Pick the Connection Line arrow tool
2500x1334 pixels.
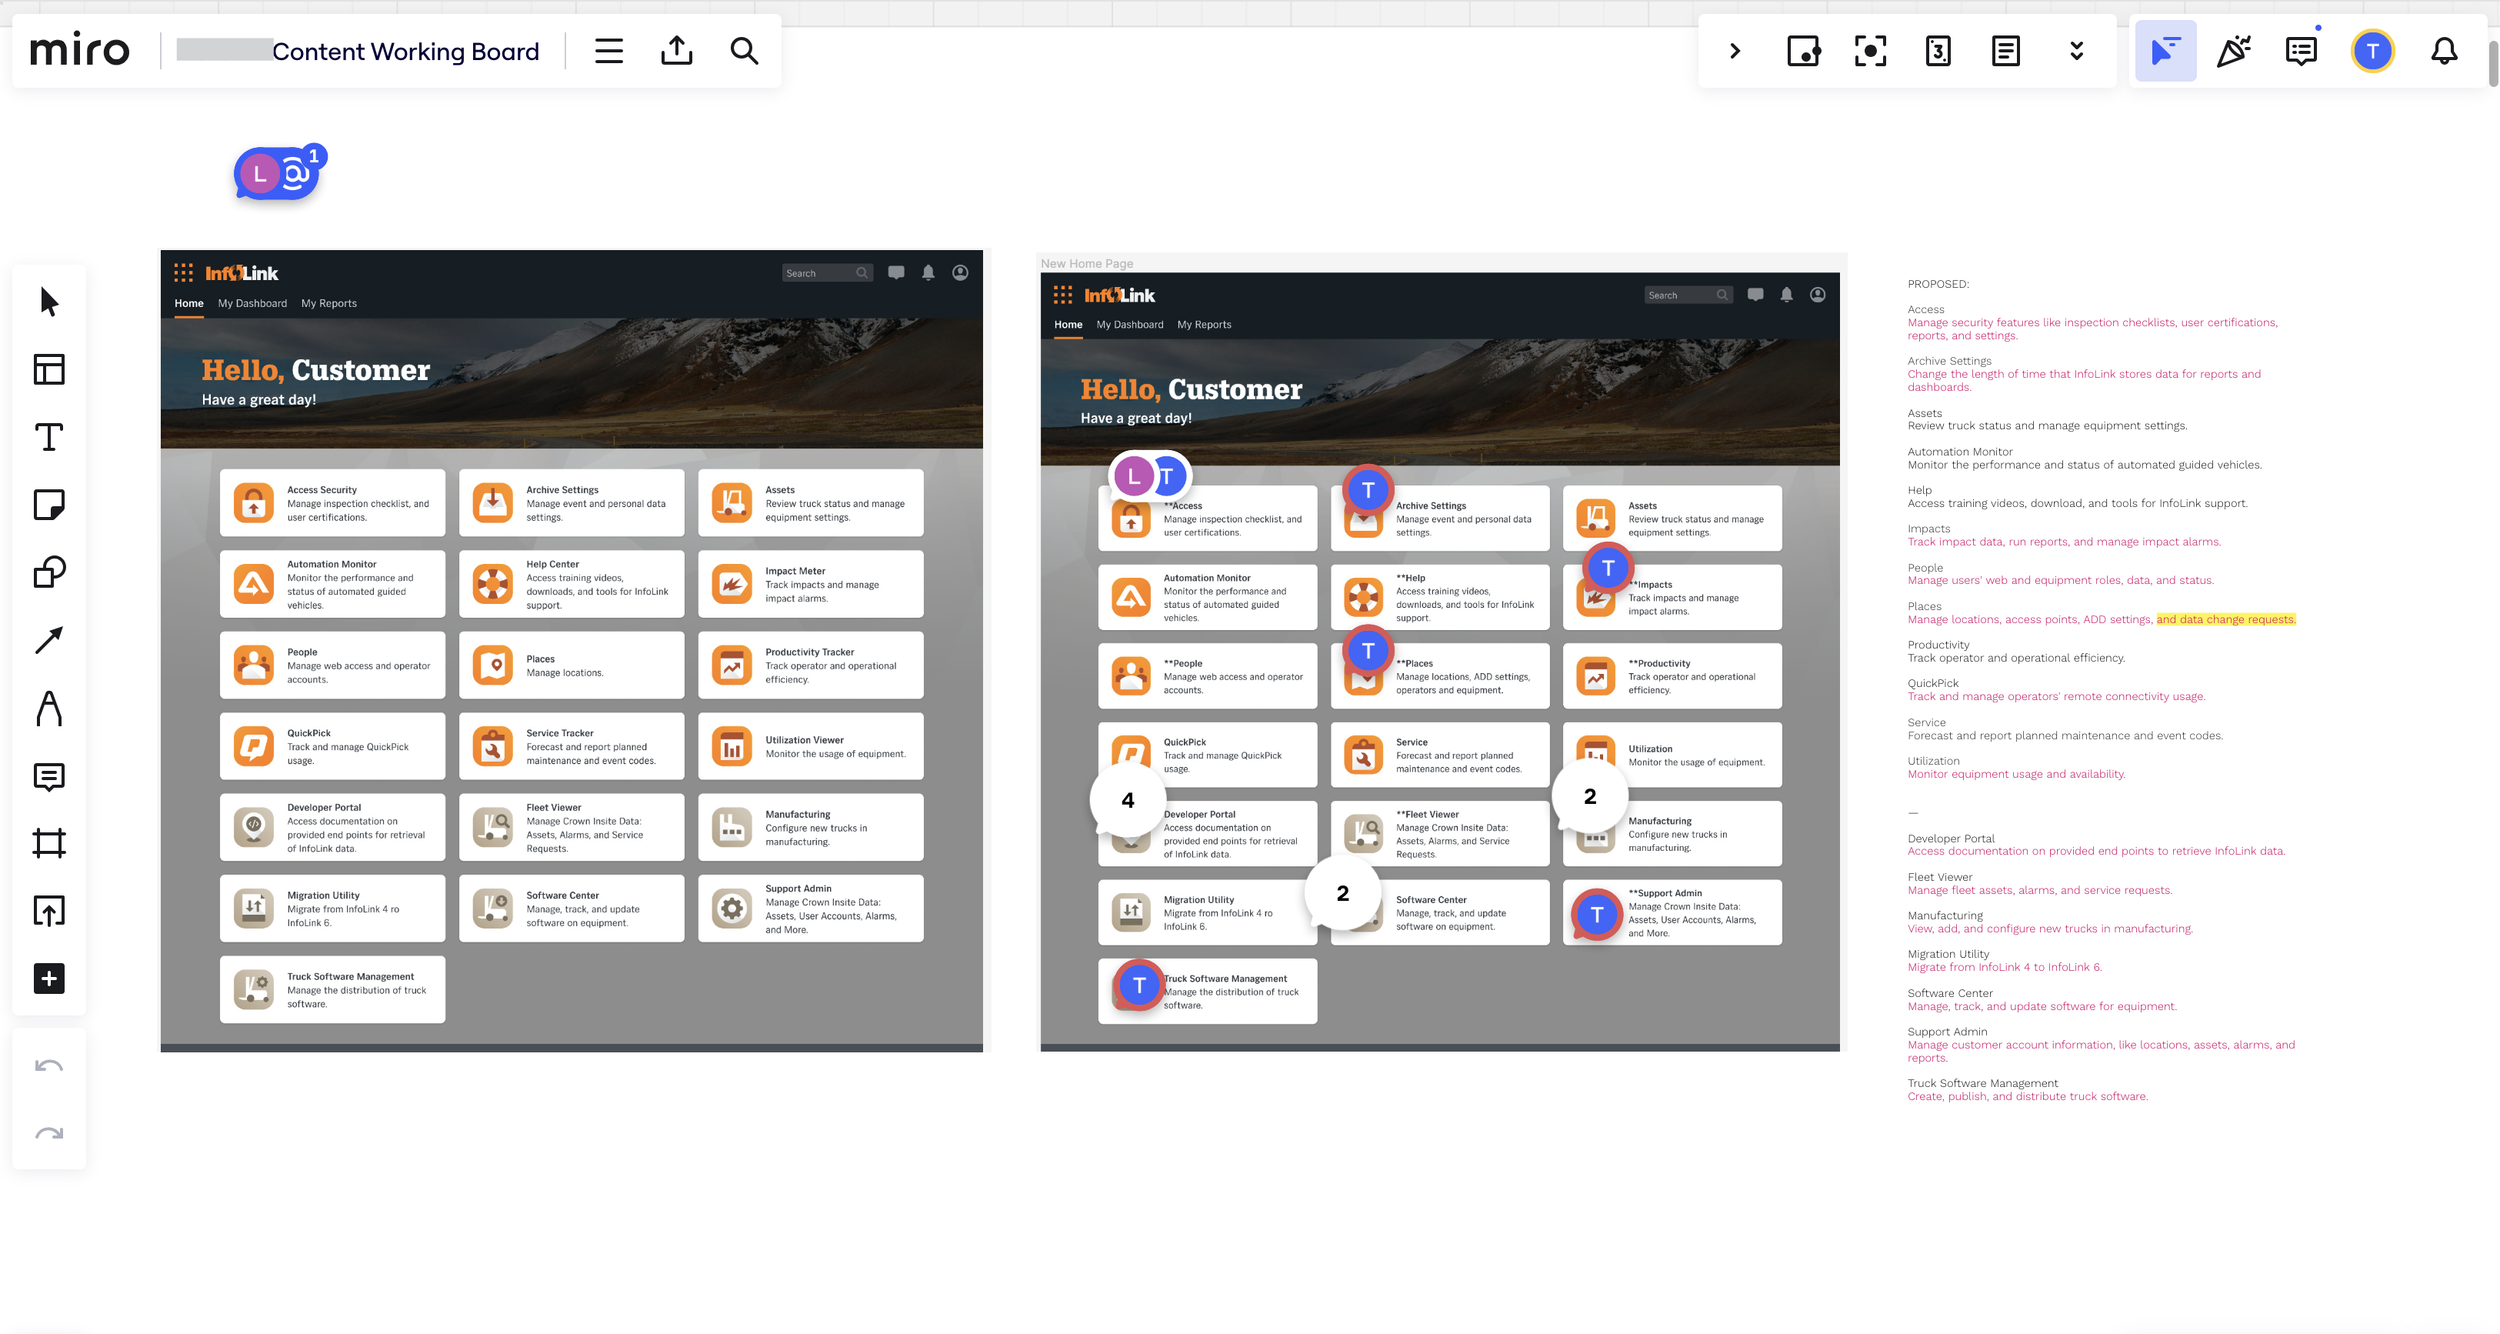click(49, 640)
